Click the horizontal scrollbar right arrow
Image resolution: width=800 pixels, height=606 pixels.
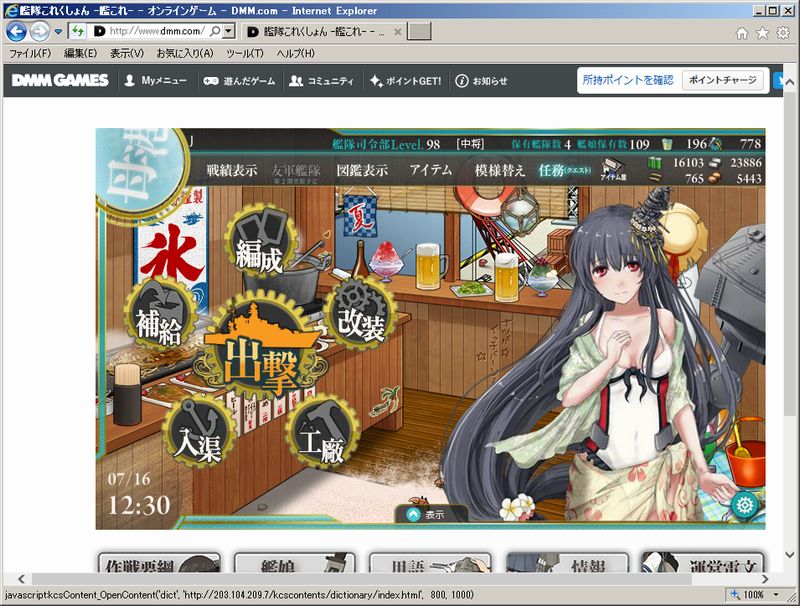tap(764, 578)
